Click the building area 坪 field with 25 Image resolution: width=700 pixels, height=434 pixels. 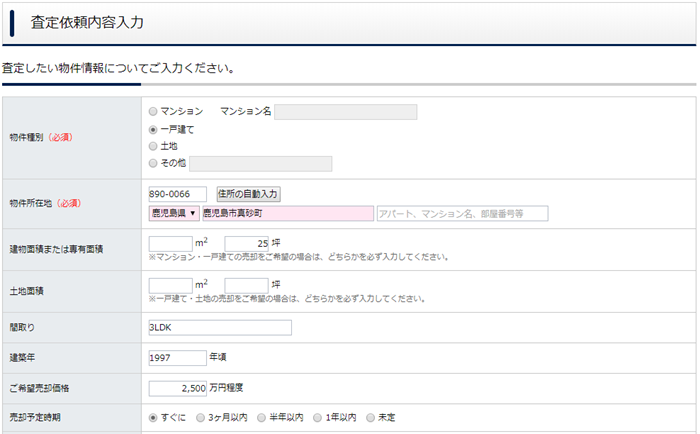[247, 243]
